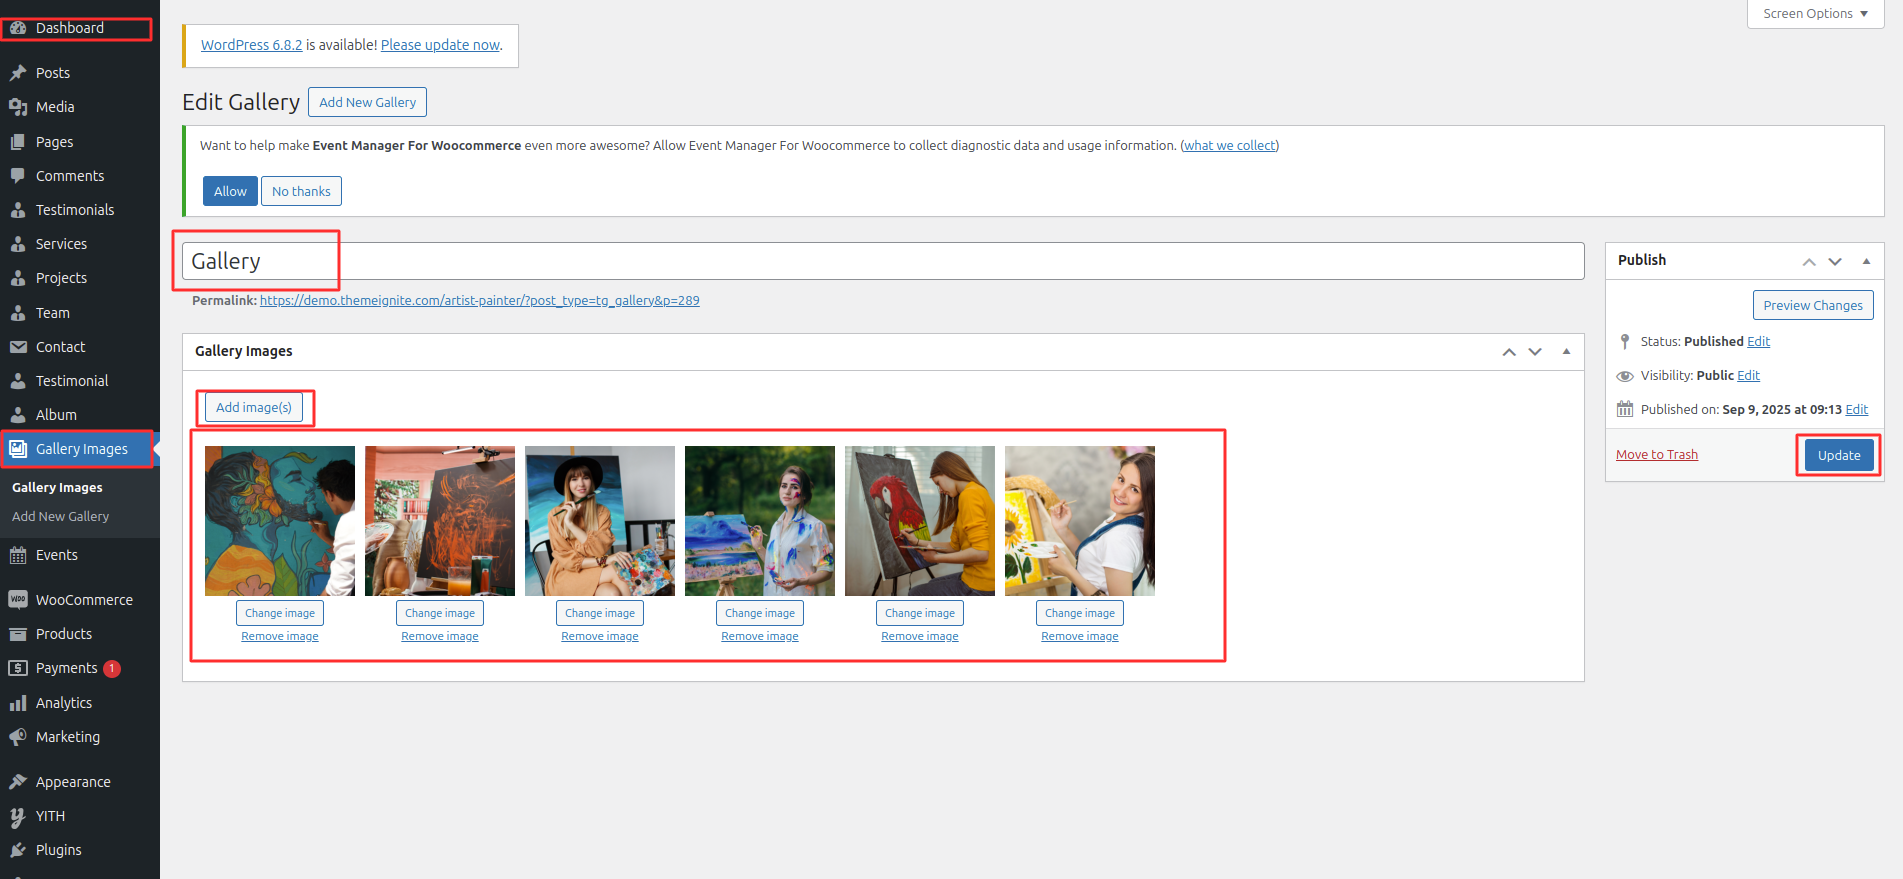The height and width of the screenshot is (879, 1903).
Task: Toggle the Gallery Images panel collapse triangle
Action: coord(1566,352)
